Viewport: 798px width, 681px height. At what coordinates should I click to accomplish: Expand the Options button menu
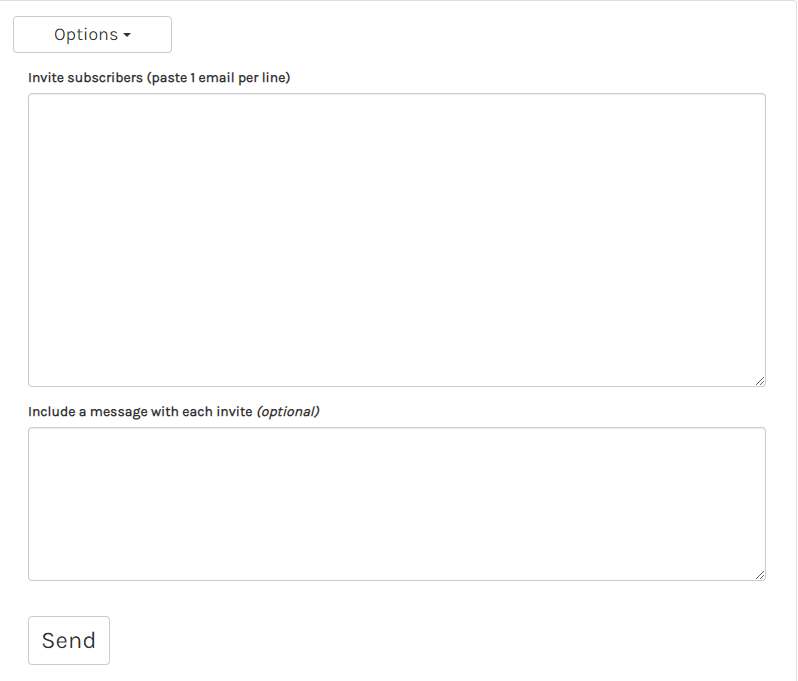pyautogui.click(x=92, y=35)
